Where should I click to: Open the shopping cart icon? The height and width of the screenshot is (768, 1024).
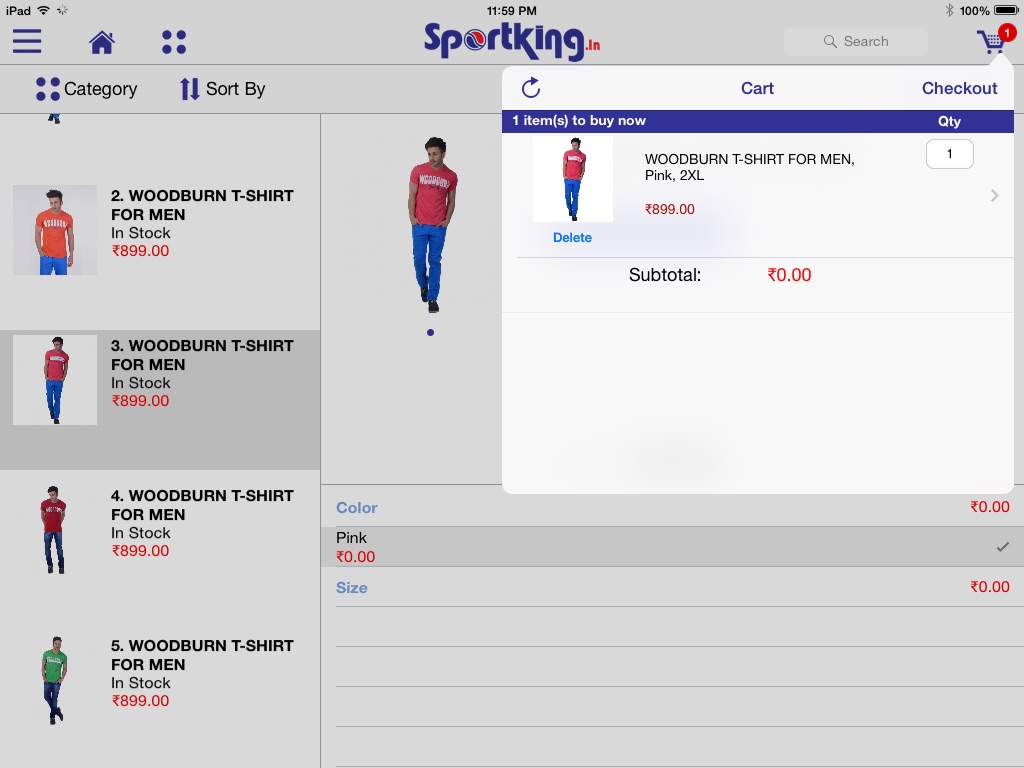(991, 42)
